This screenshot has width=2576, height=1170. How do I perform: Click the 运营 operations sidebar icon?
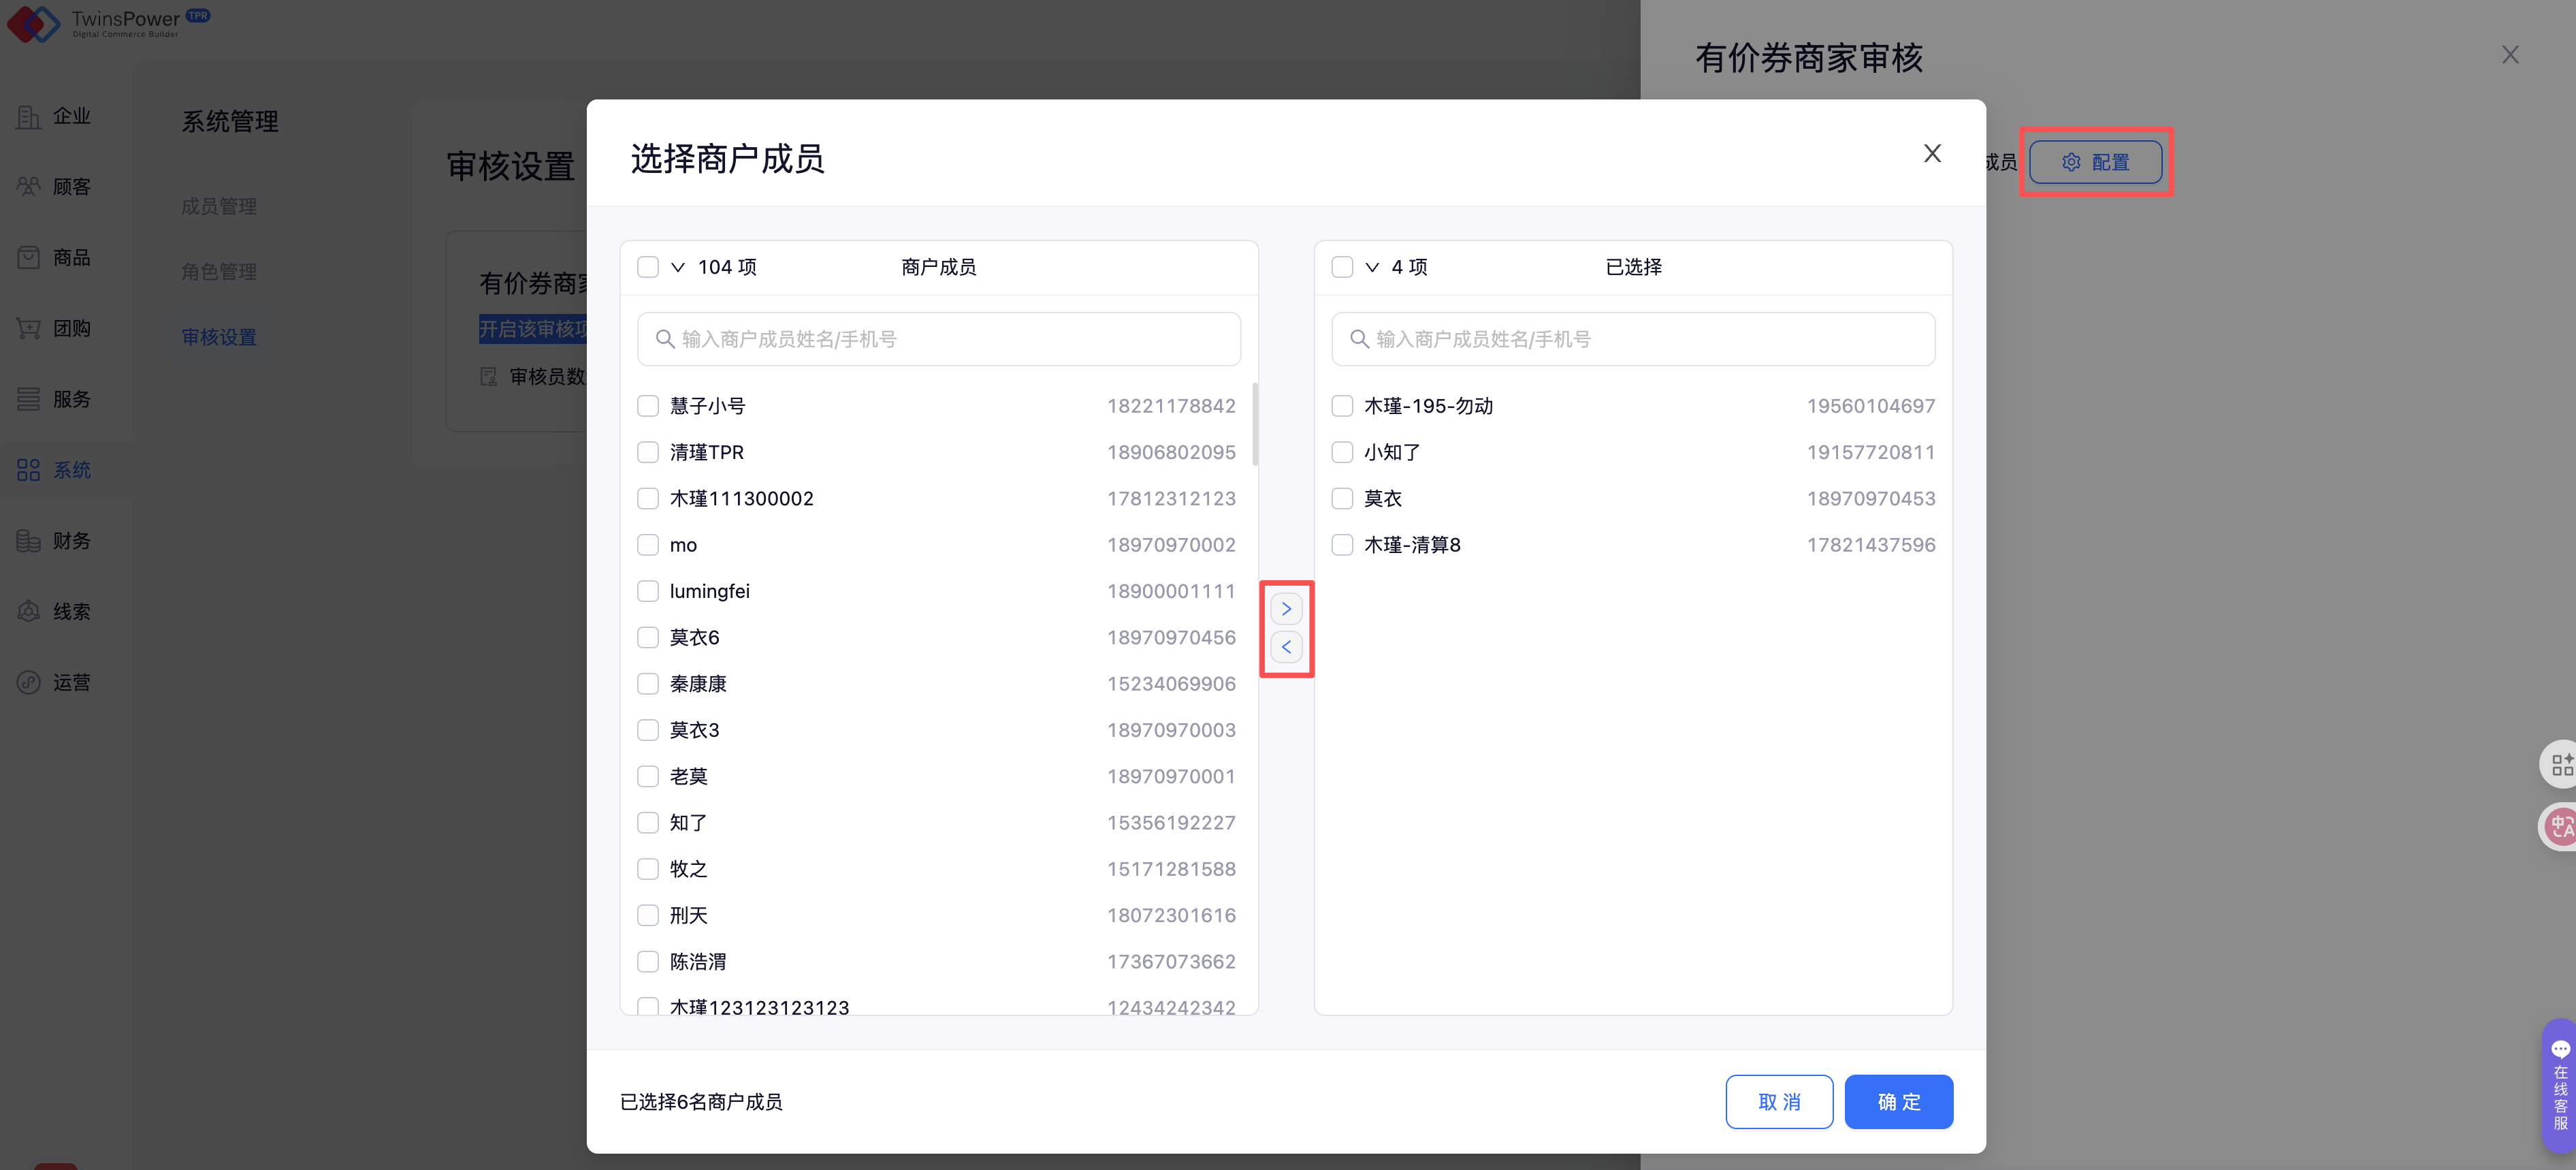coord(28,682)
